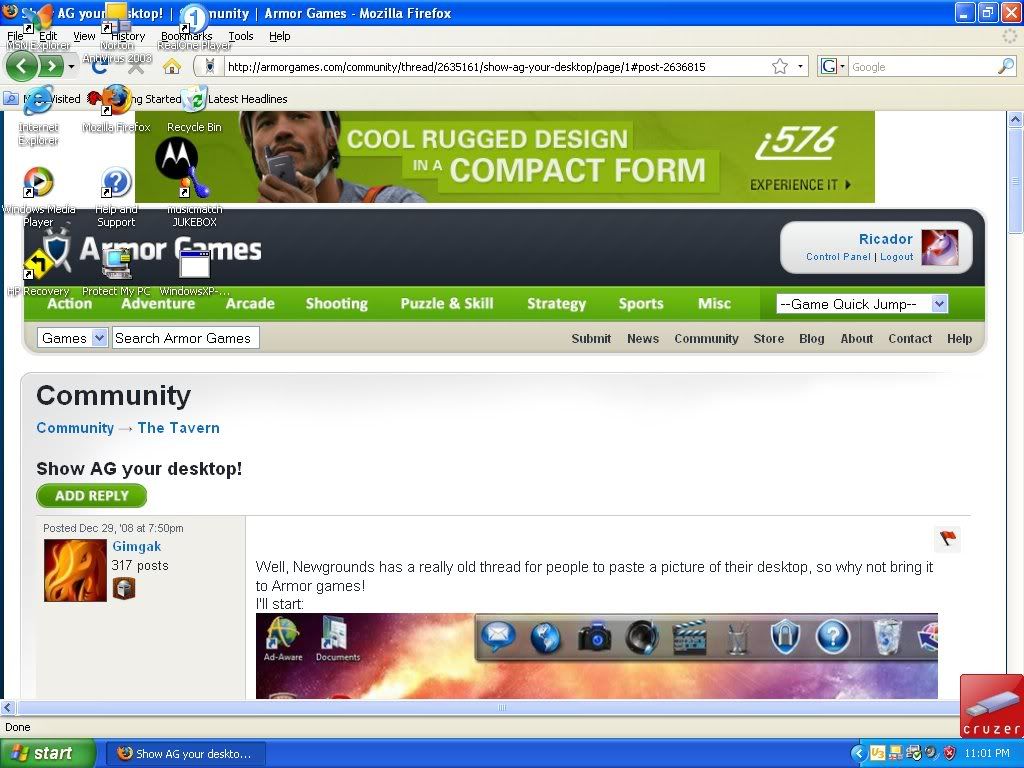The height and width of the screenshot is (768, 1024).
Task: Click the Search Armor Games input field
Action: pos(185,338)
